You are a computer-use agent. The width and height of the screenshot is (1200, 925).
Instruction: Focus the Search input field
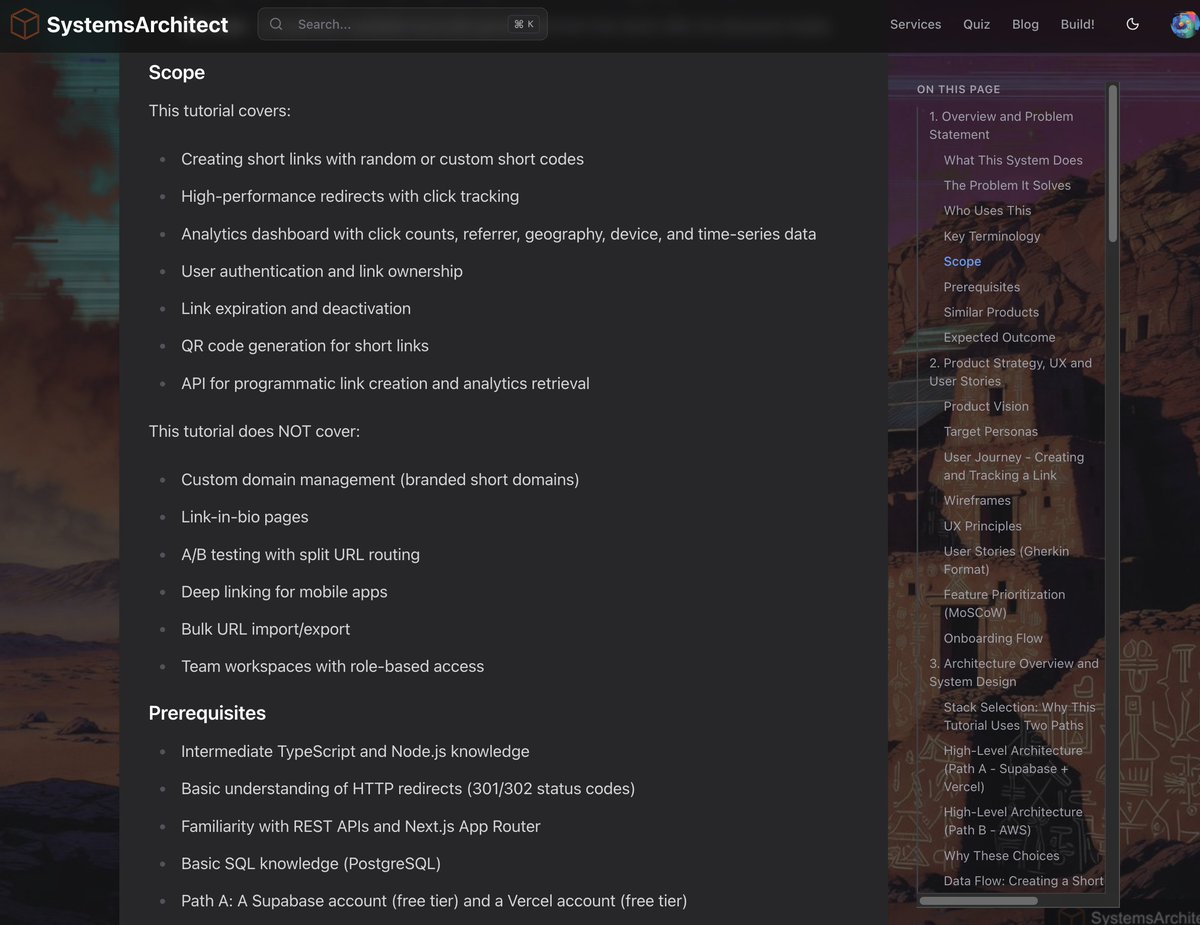402,24
